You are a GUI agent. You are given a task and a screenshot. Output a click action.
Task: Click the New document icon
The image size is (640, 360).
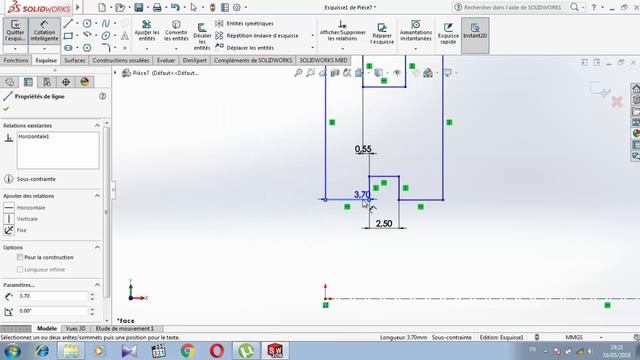(x=102, y=7)
